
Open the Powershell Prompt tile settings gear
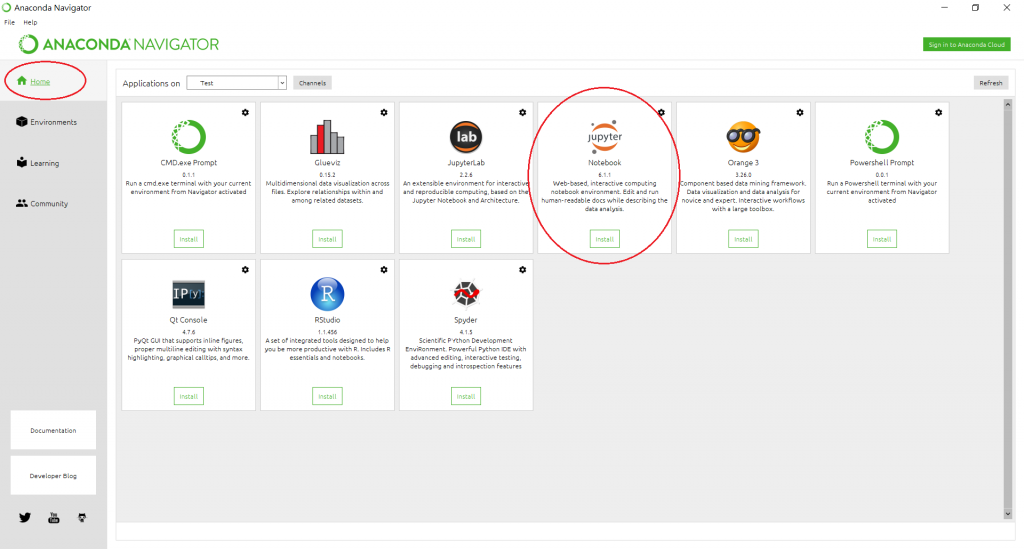938,112
